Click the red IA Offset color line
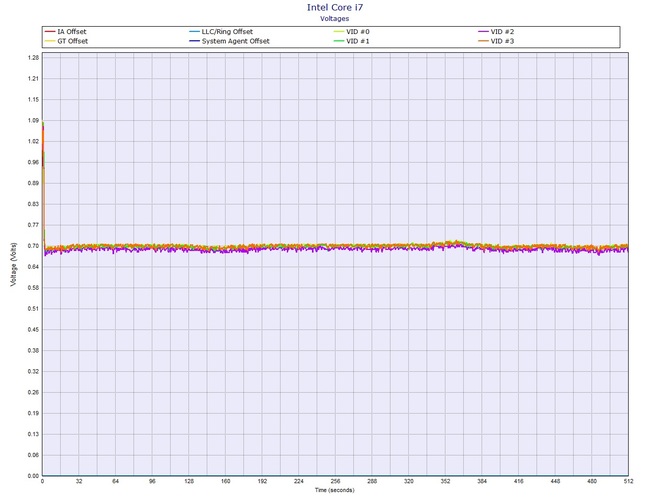 [50, 32]
